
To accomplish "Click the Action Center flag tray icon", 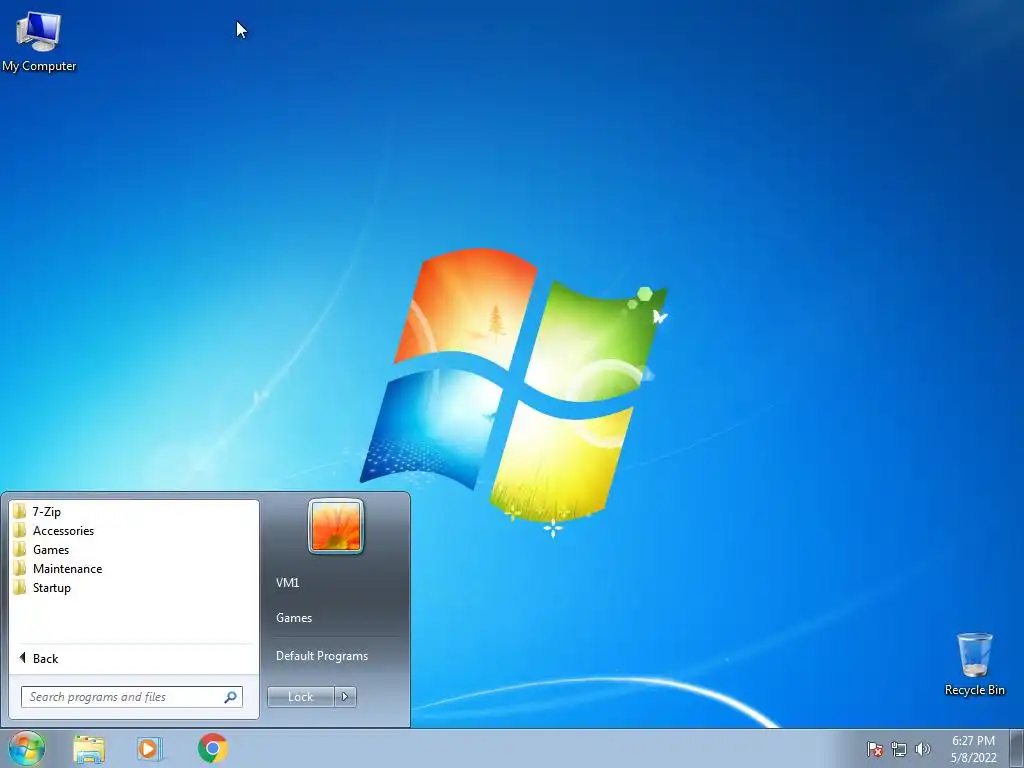I will tap(874, 749).
